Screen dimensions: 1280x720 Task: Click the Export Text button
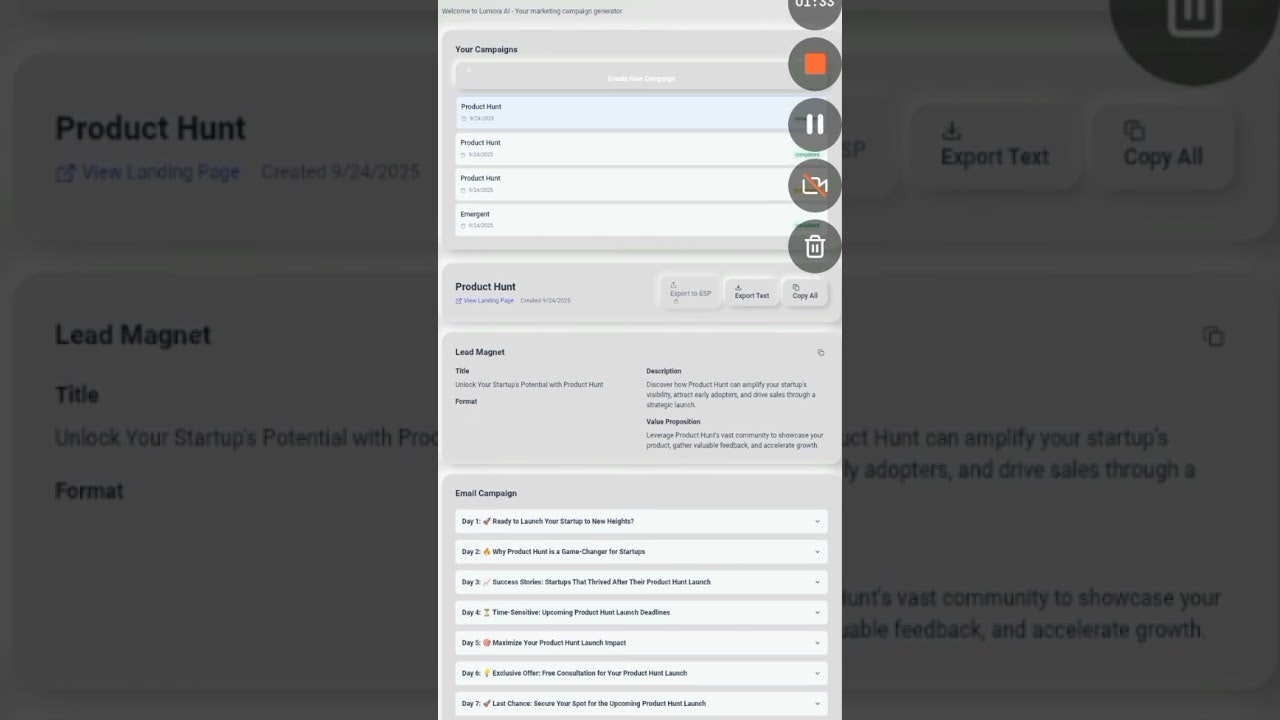(752, 292)
